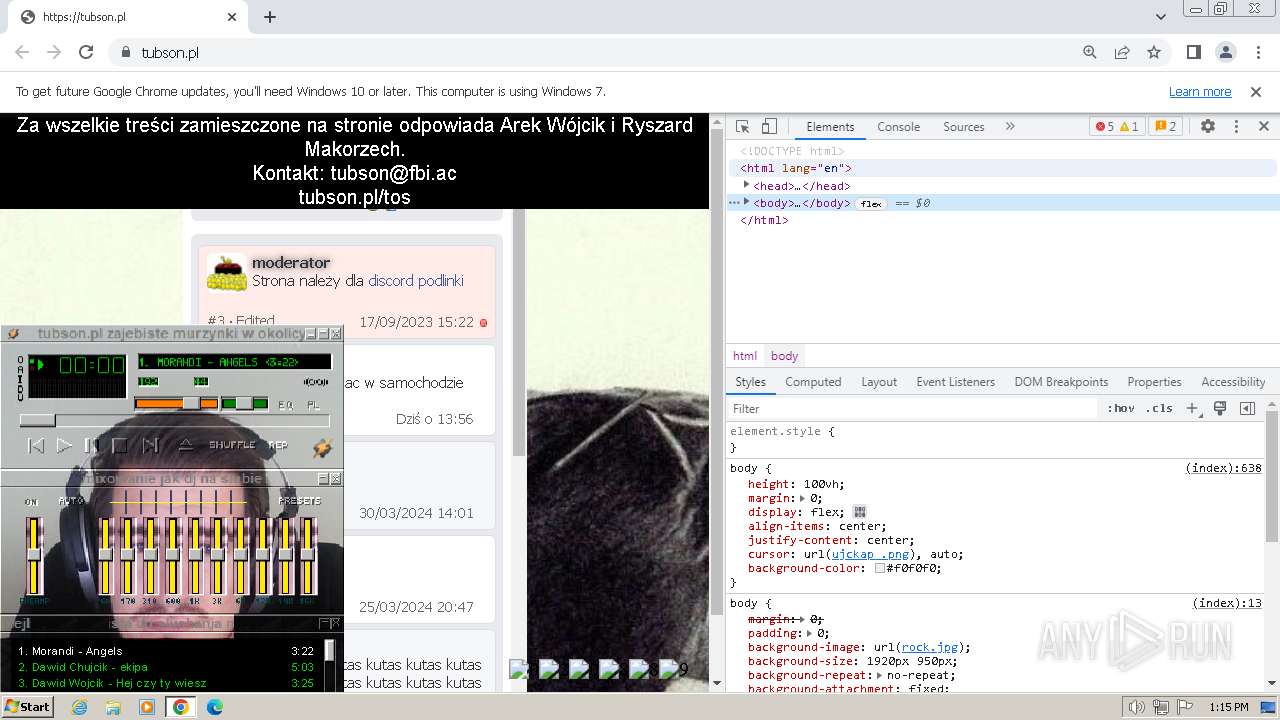This screenshot has height=720, width=1280.
Task: Share this page via the share icon
Action: (1122, 52)
